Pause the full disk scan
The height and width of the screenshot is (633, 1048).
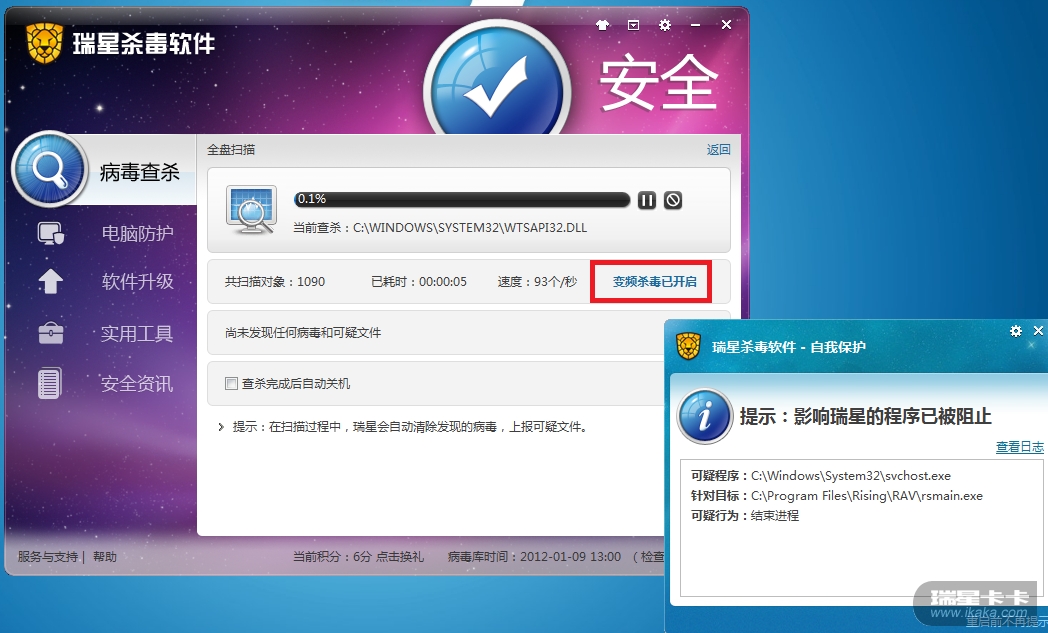(646, 200)
